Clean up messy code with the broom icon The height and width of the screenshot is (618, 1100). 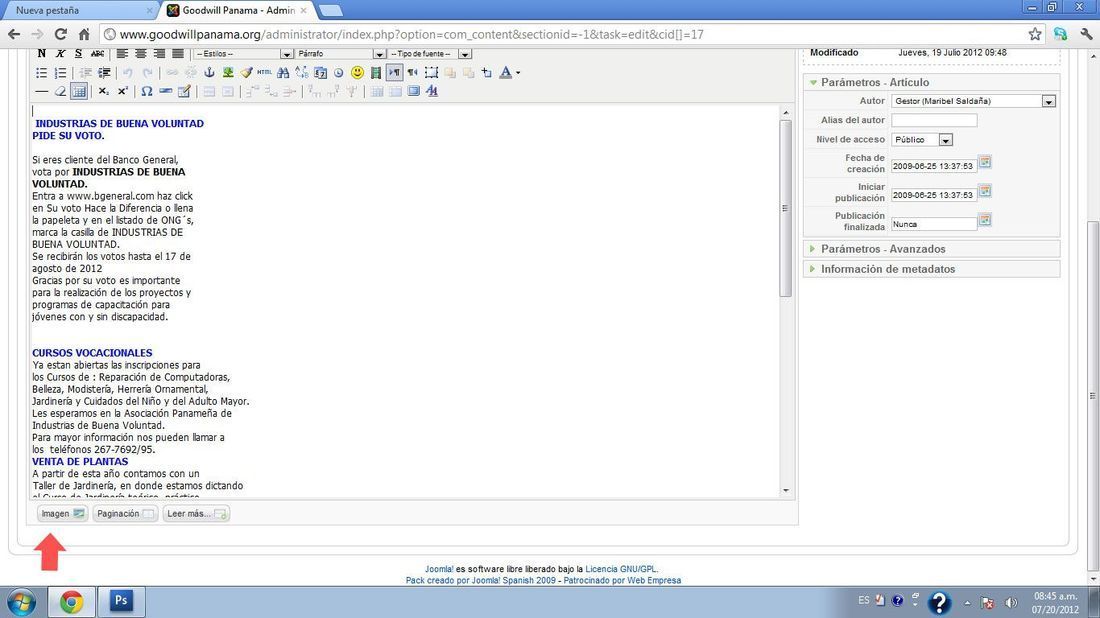point(246,72)
